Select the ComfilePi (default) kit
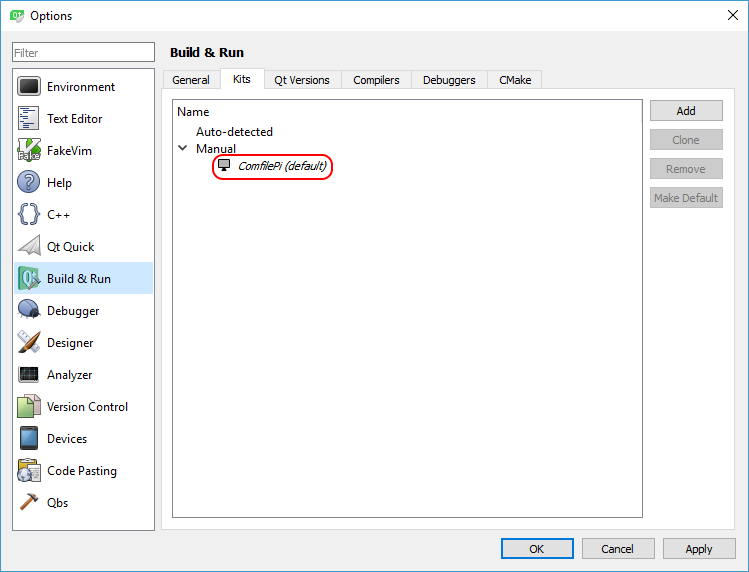Screen dimensions: 749x572 [281, 166]
